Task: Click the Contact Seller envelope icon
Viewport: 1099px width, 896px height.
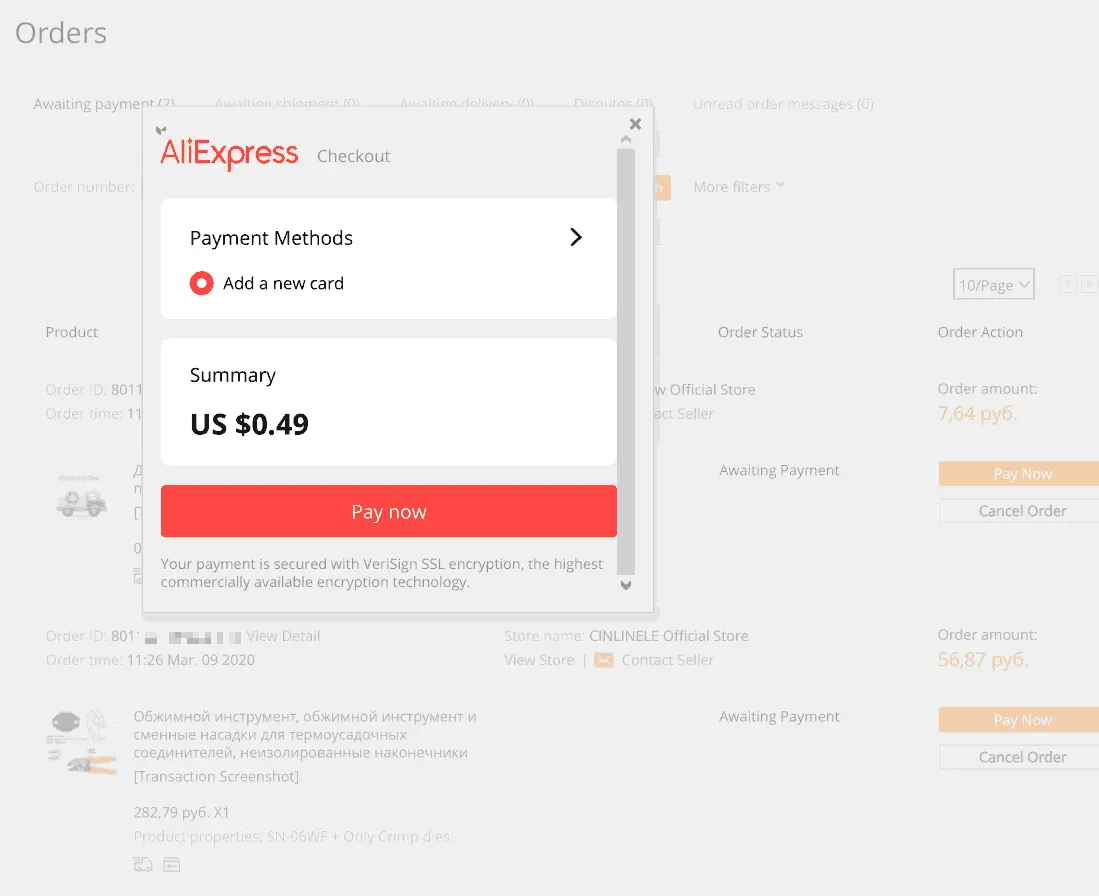Action: (603, 660)
